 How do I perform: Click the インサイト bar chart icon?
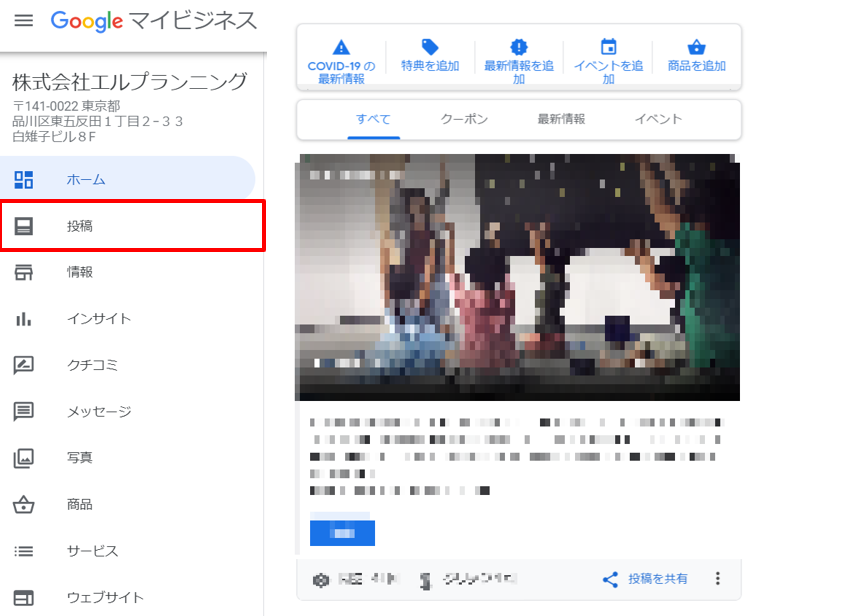coord(23,319)
